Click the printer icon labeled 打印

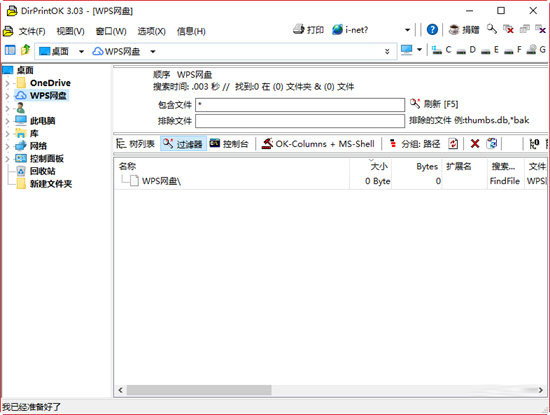pos(308,30)
